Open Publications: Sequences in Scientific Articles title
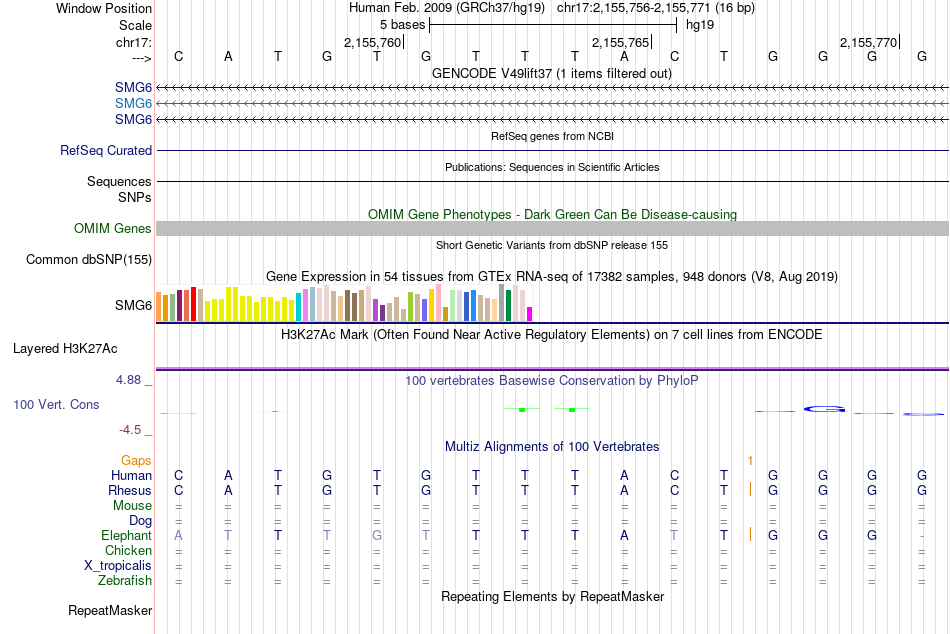 click(x=552, y=167)
